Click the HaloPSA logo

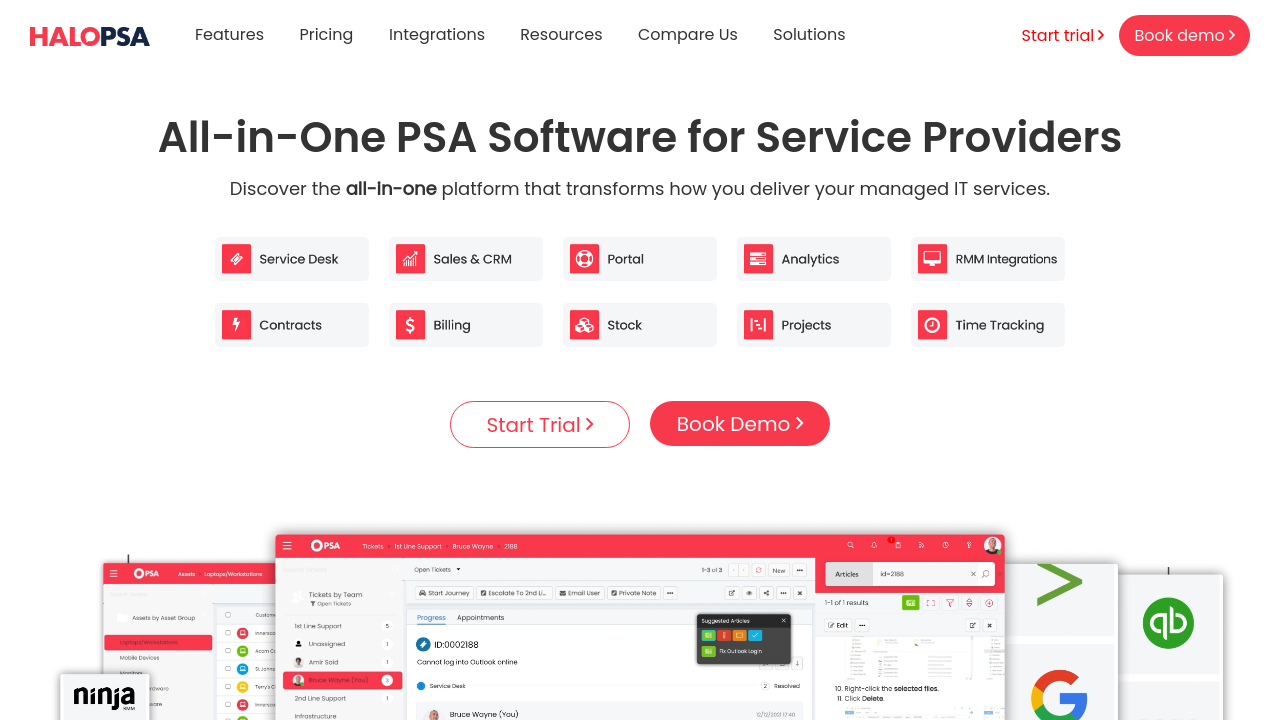click(89, 36)
